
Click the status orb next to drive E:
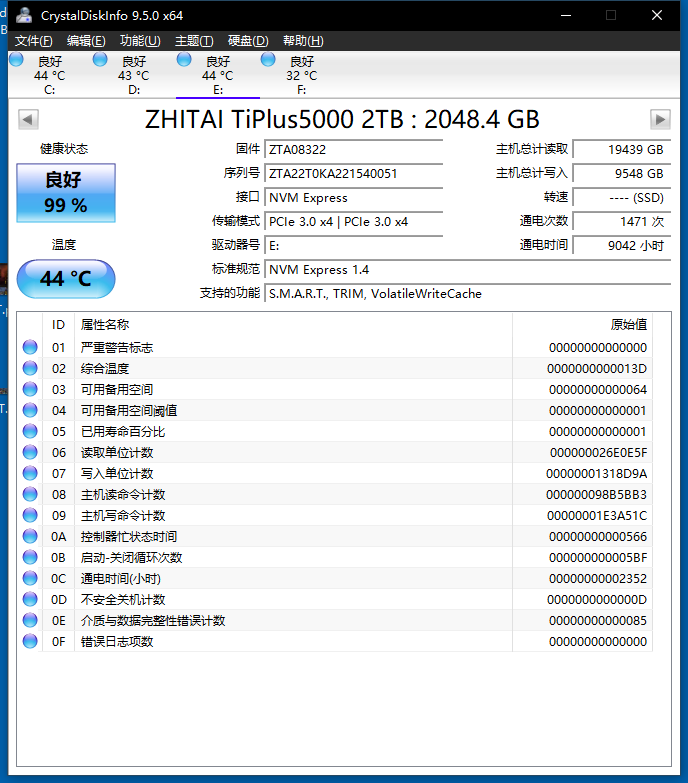pos(184,59)
